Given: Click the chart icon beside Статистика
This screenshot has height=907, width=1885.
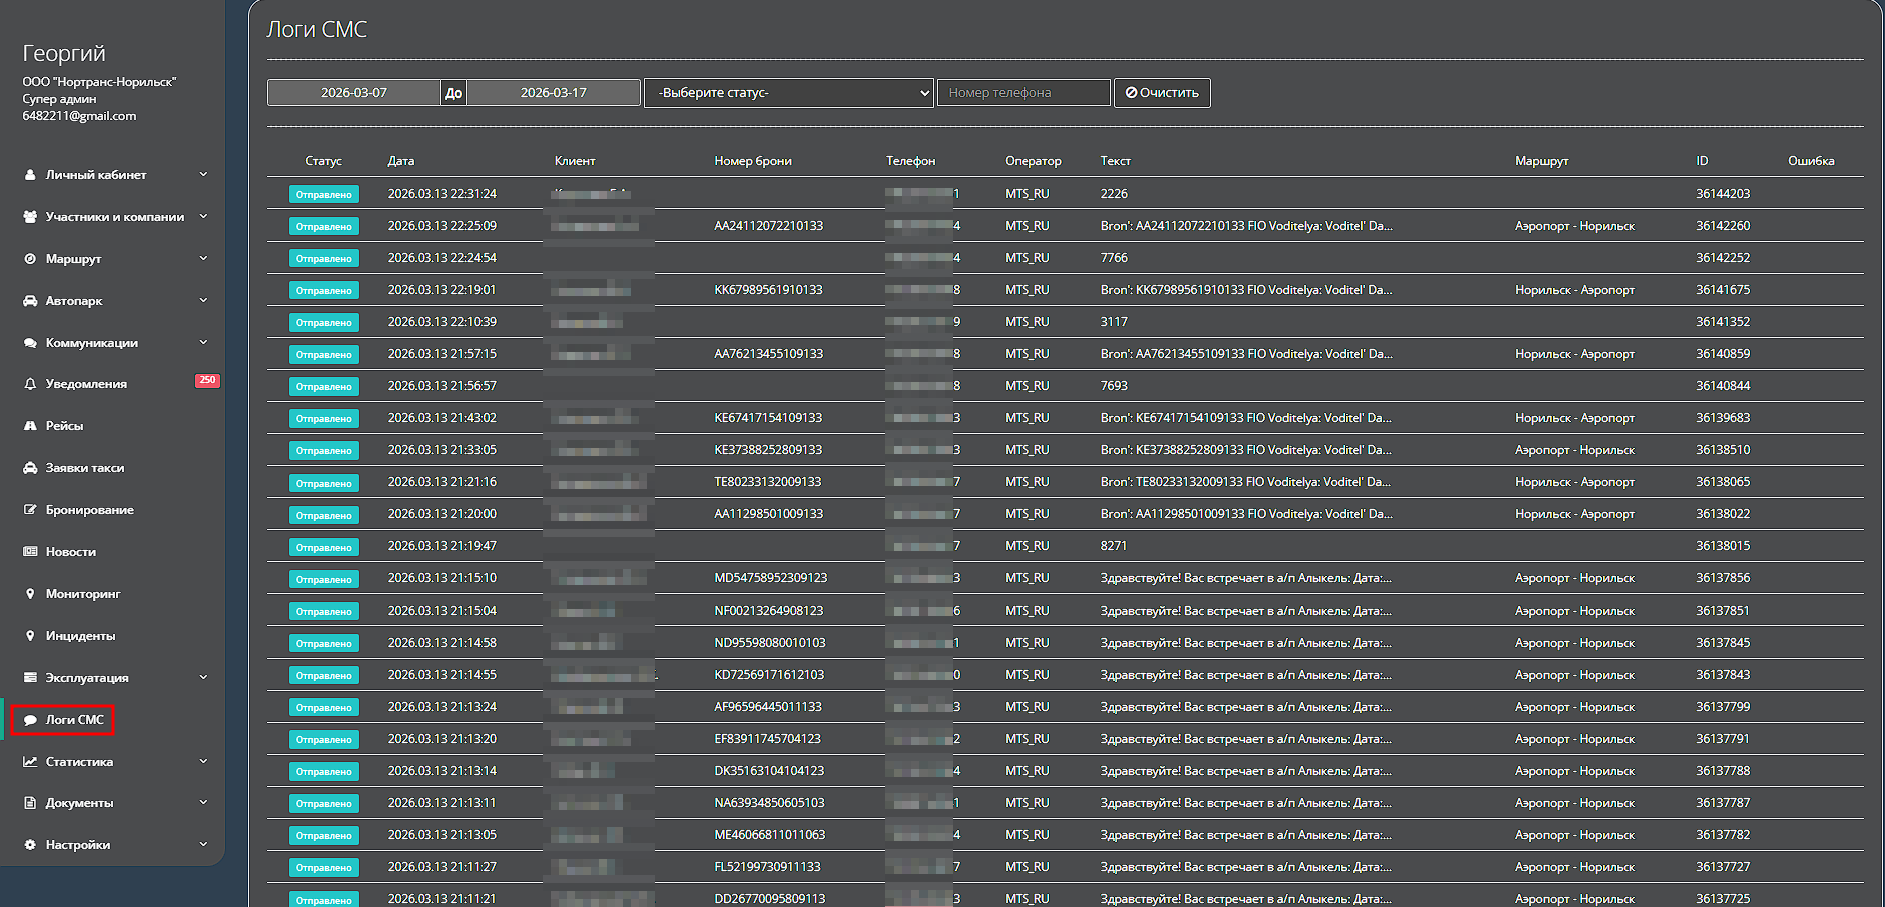Looking at the screenshot, I should pos(30,762).
